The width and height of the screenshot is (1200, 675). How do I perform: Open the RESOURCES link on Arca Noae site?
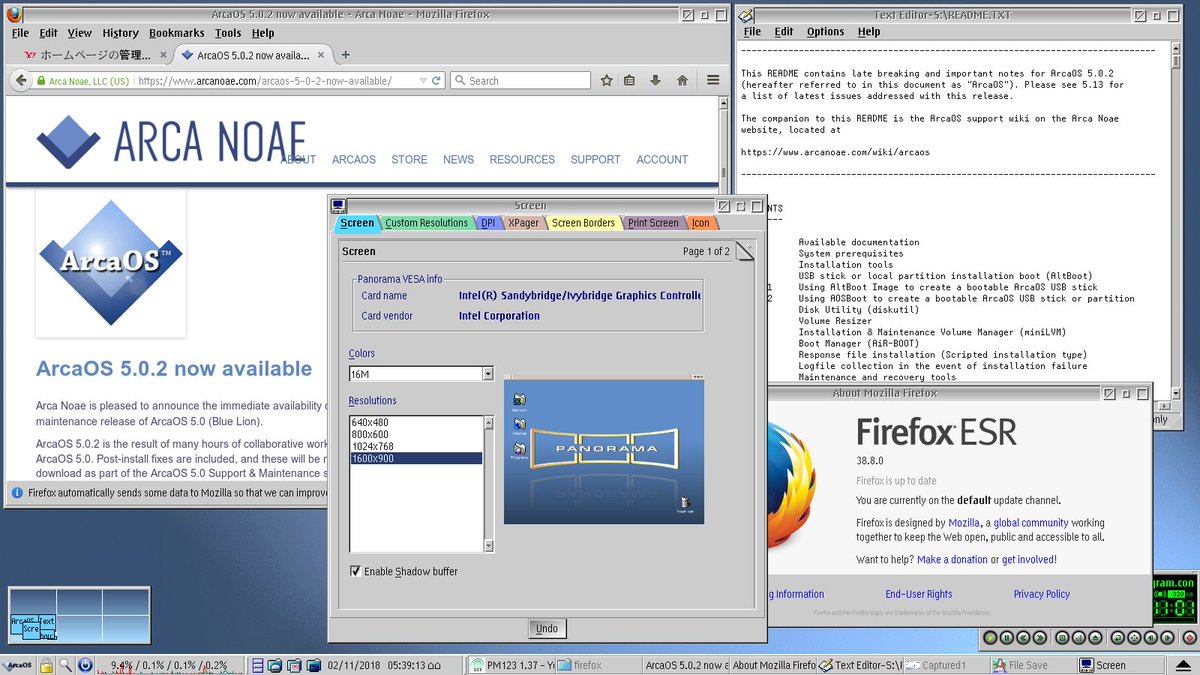click(522, 159)
